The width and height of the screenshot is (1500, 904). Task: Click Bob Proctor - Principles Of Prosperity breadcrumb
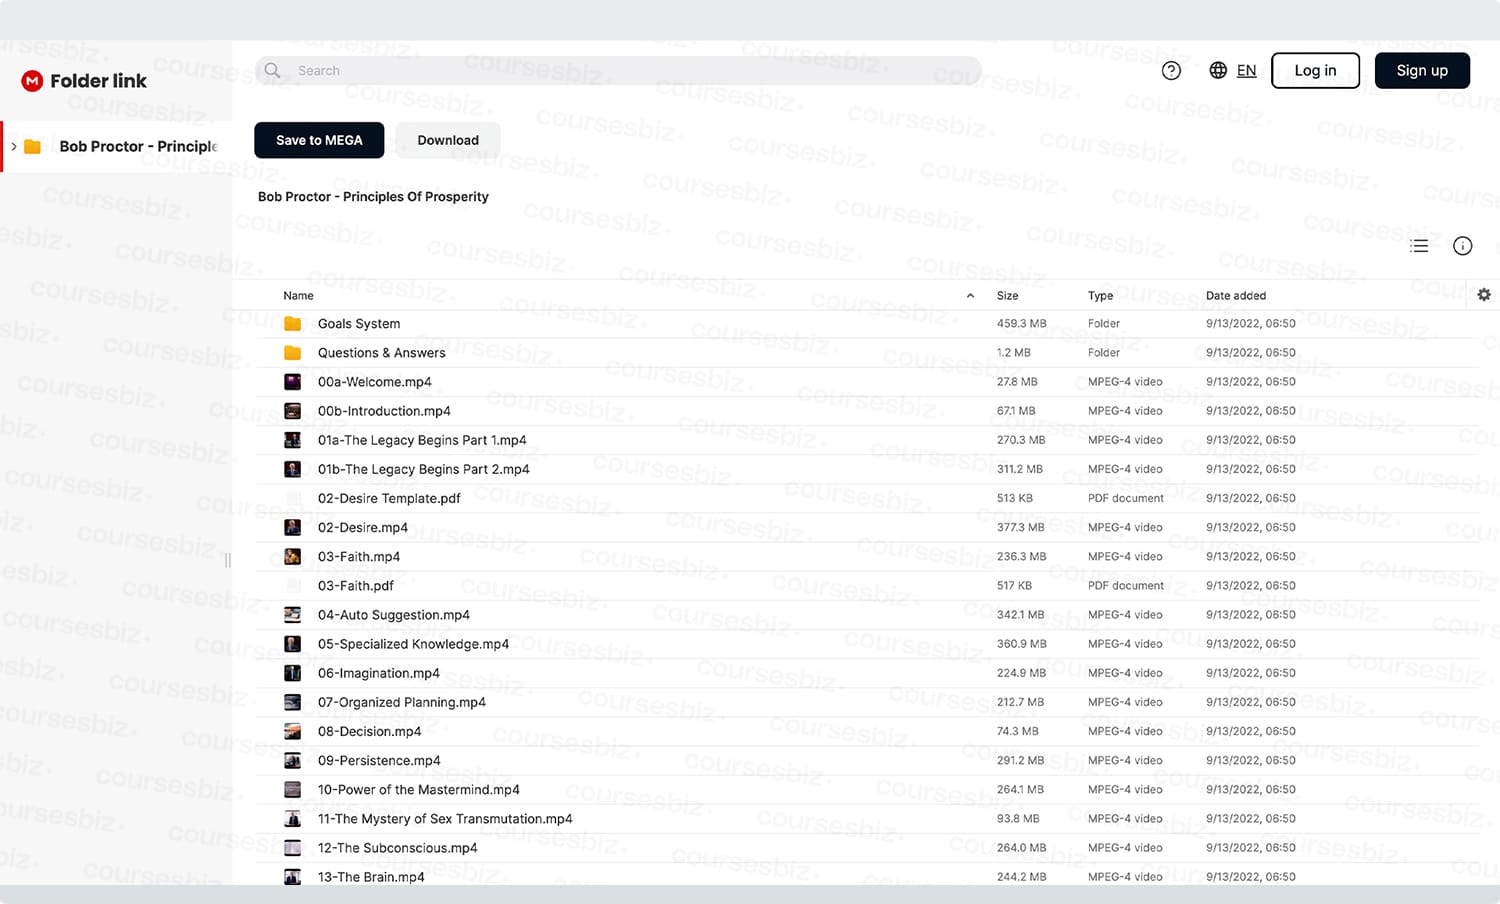373,197
